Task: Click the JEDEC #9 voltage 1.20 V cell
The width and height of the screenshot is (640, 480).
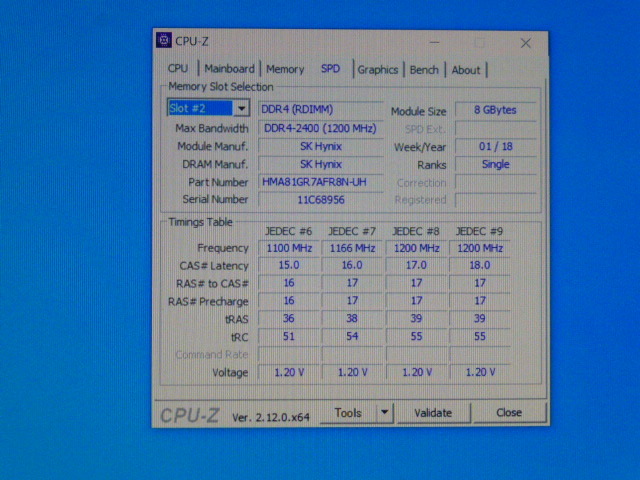Action: 480,372
